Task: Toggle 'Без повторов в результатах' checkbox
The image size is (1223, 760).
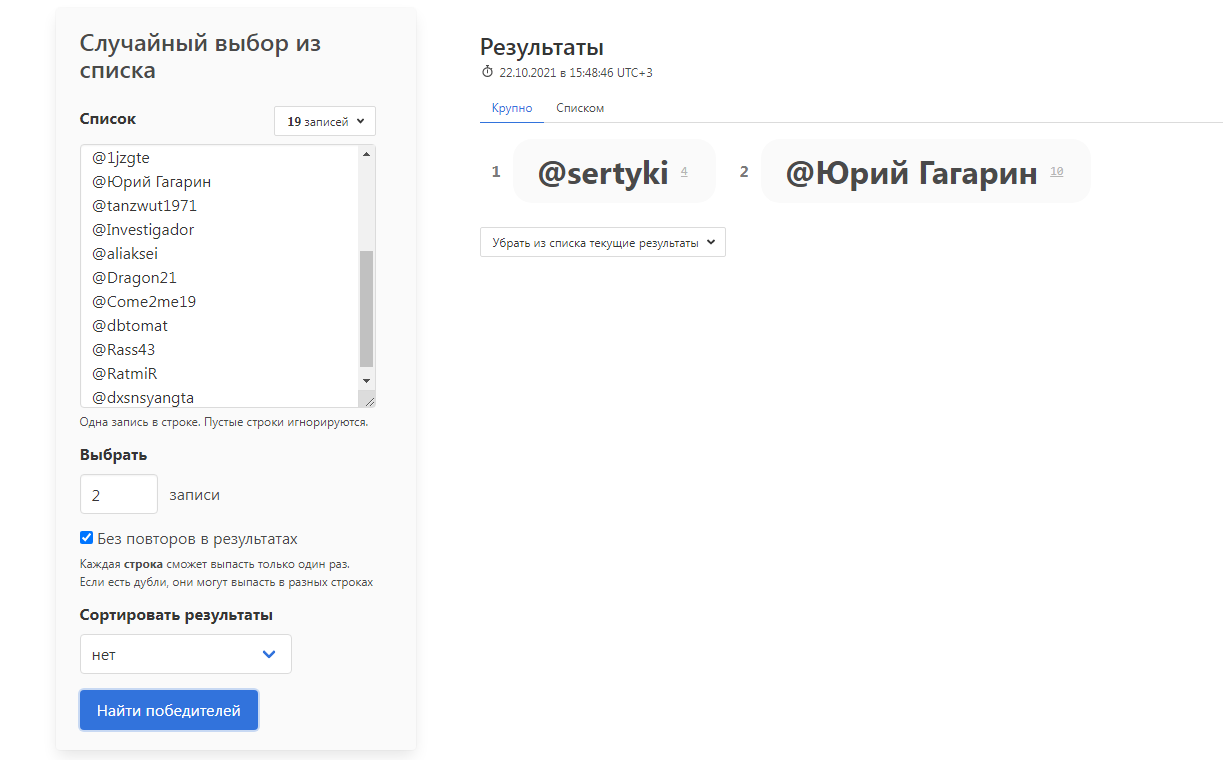Action: pyautogui.click(x=87, y=537)
